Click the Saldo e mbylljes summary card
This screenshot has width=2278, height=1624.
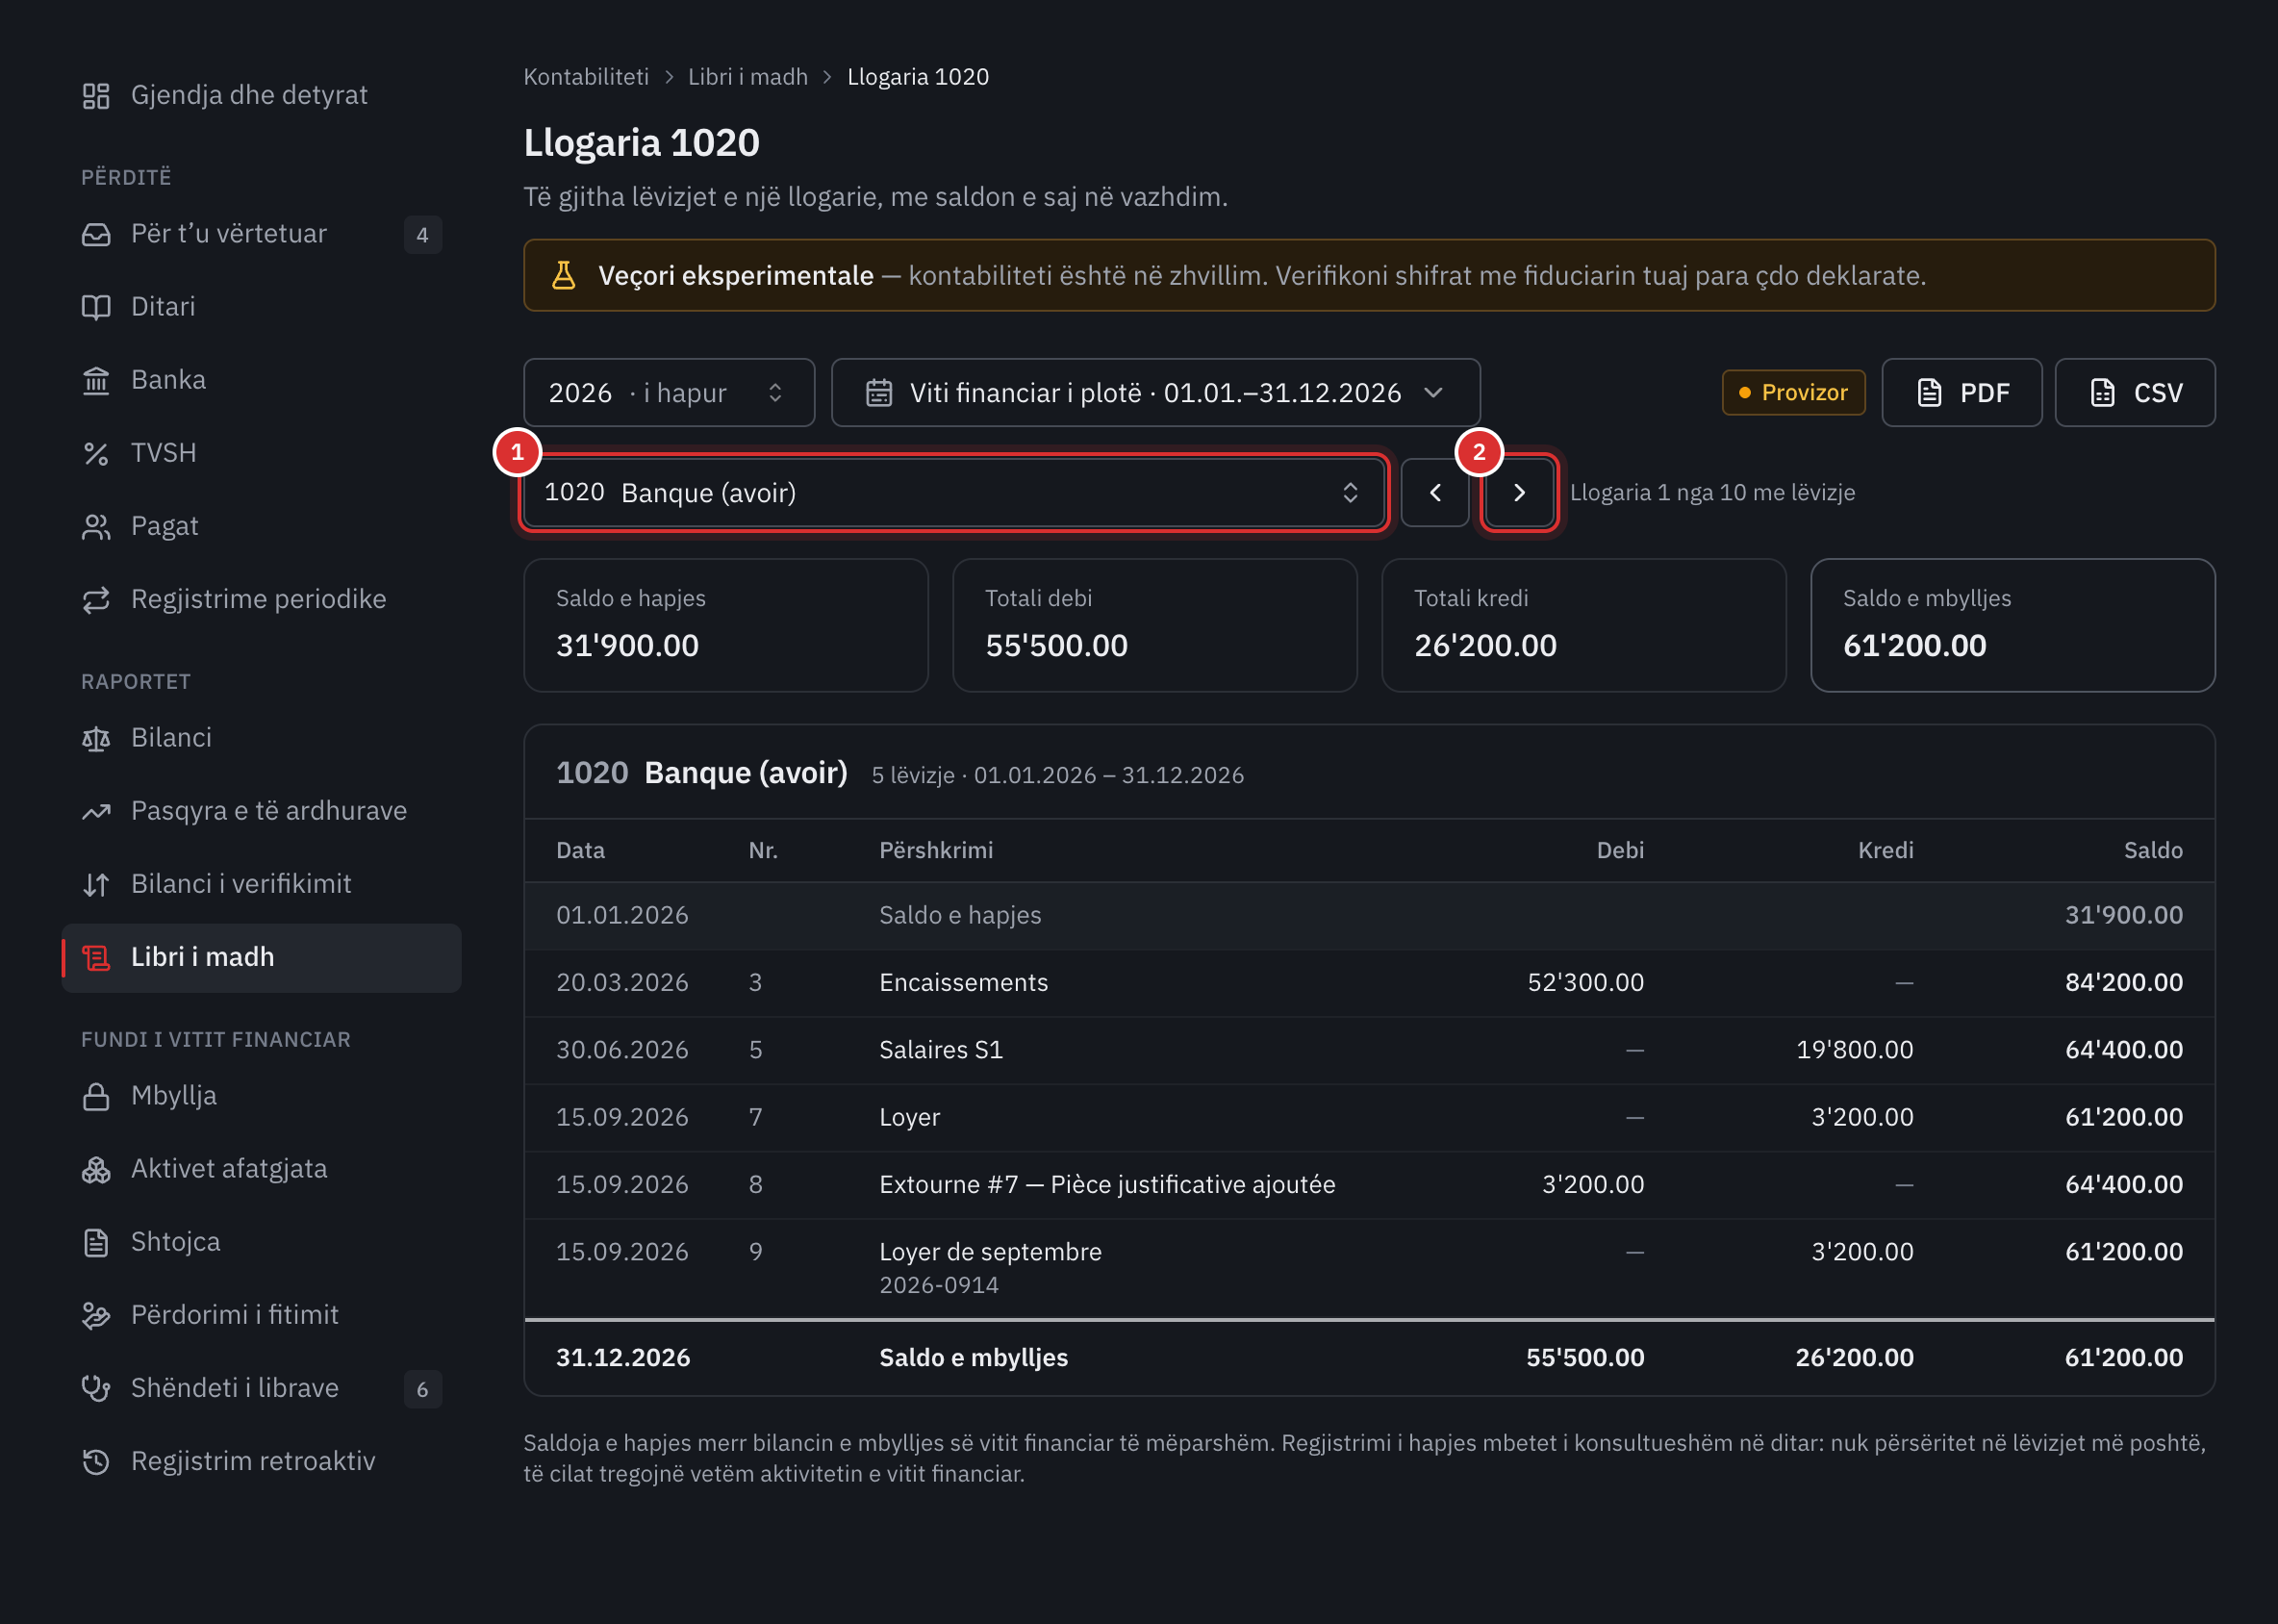tap(2012, 625)
